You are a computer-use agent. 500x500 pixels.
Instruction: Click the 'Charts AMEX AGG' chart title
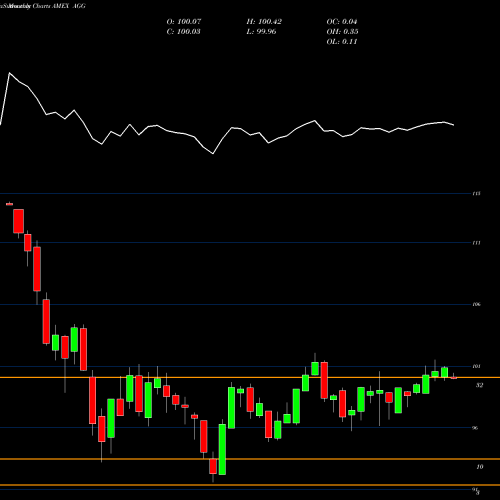59,6
